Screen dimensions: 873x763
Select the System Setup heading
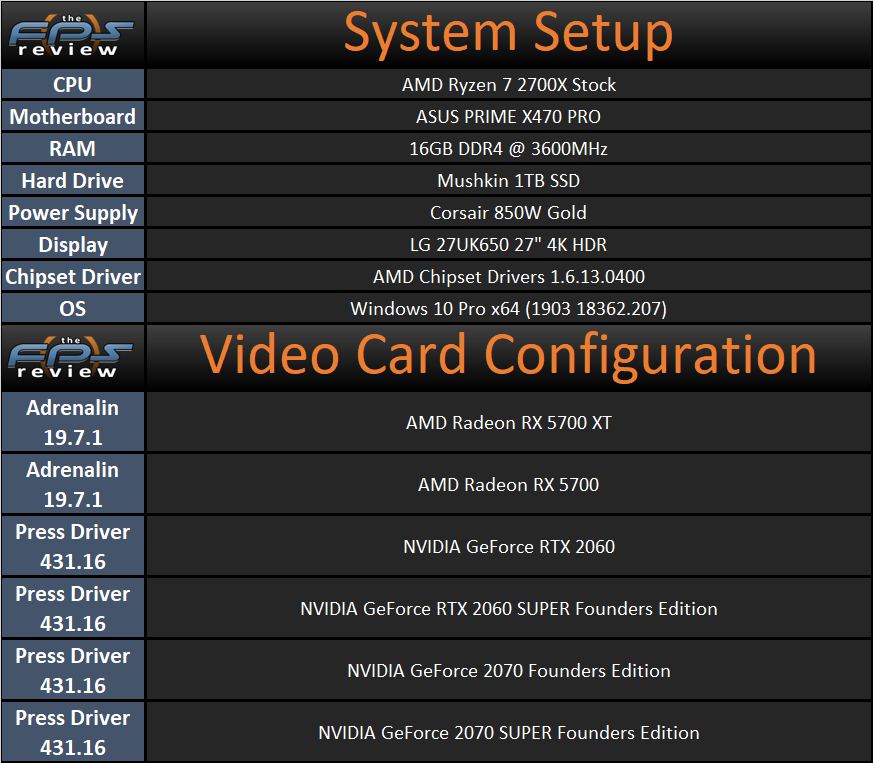click(x=508, y=33)
